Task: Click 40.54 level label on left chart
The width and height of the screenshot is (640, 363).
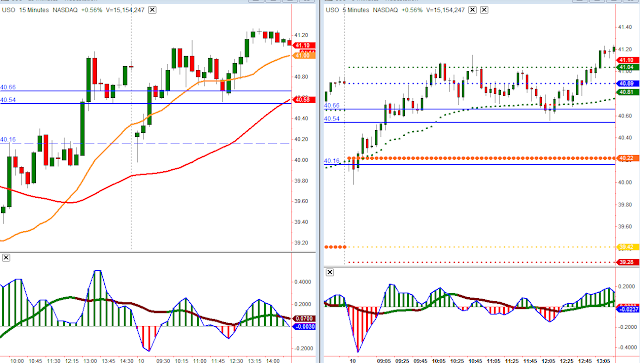Action: (8, 100)
